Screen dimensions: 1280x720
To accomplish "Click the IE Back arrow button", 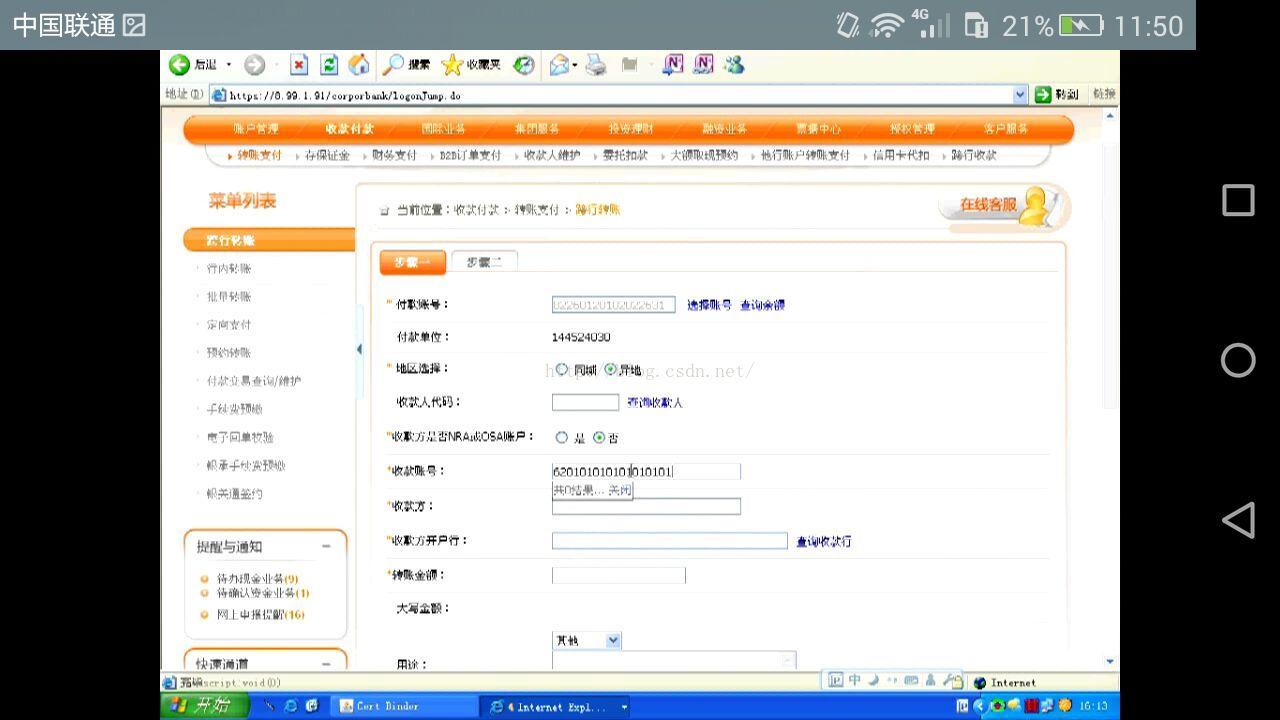I will tap(180, 65).
